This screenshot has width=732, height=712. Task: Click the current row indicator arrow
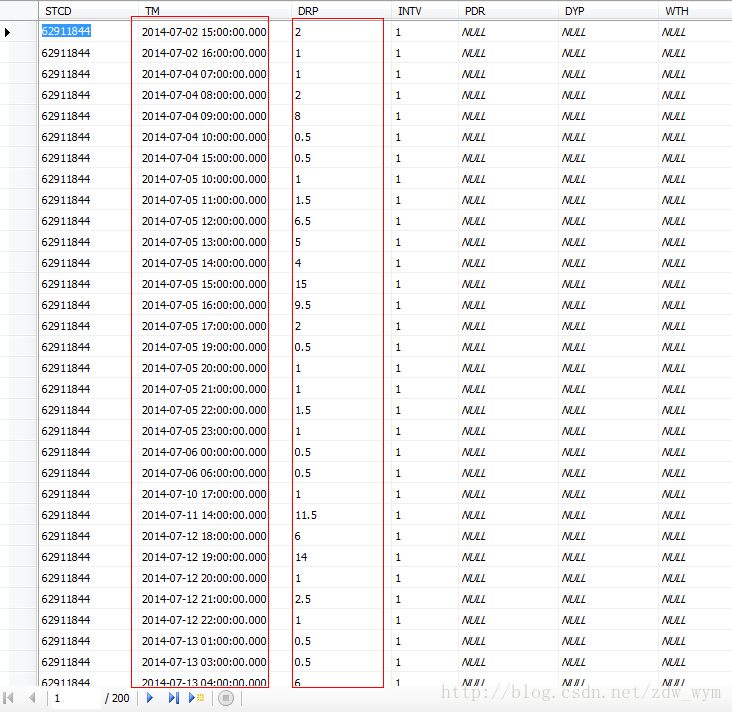click(7, 32)
